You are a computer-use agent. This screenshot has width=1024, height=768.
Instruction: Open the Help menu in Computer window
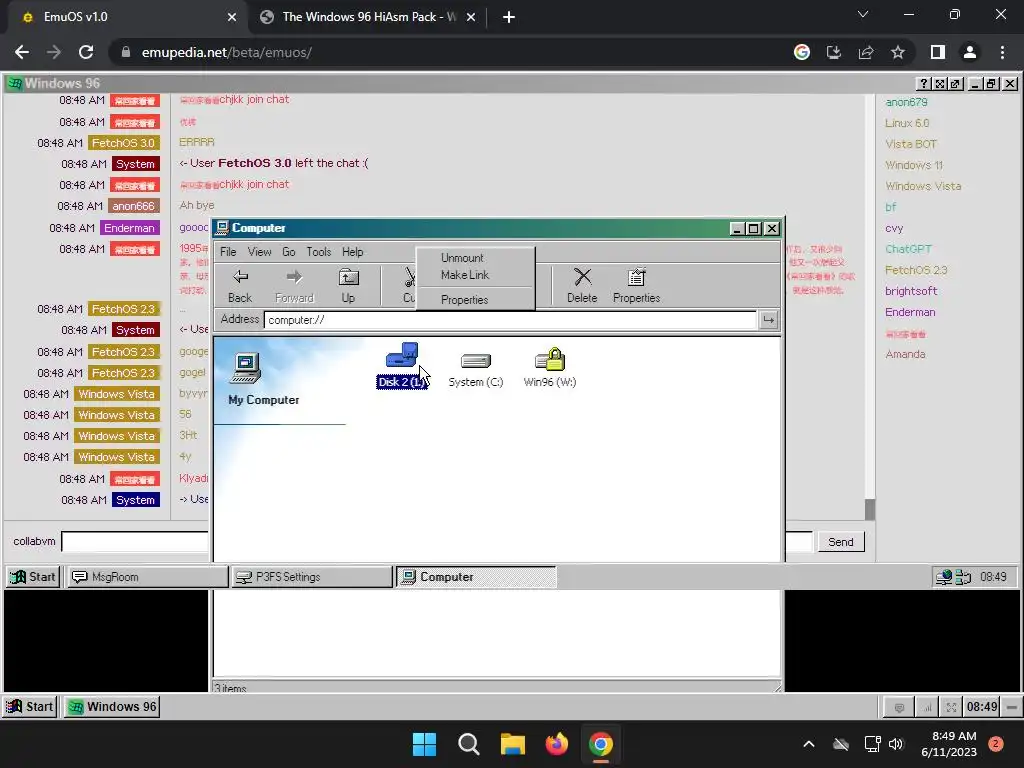[353, 252]
